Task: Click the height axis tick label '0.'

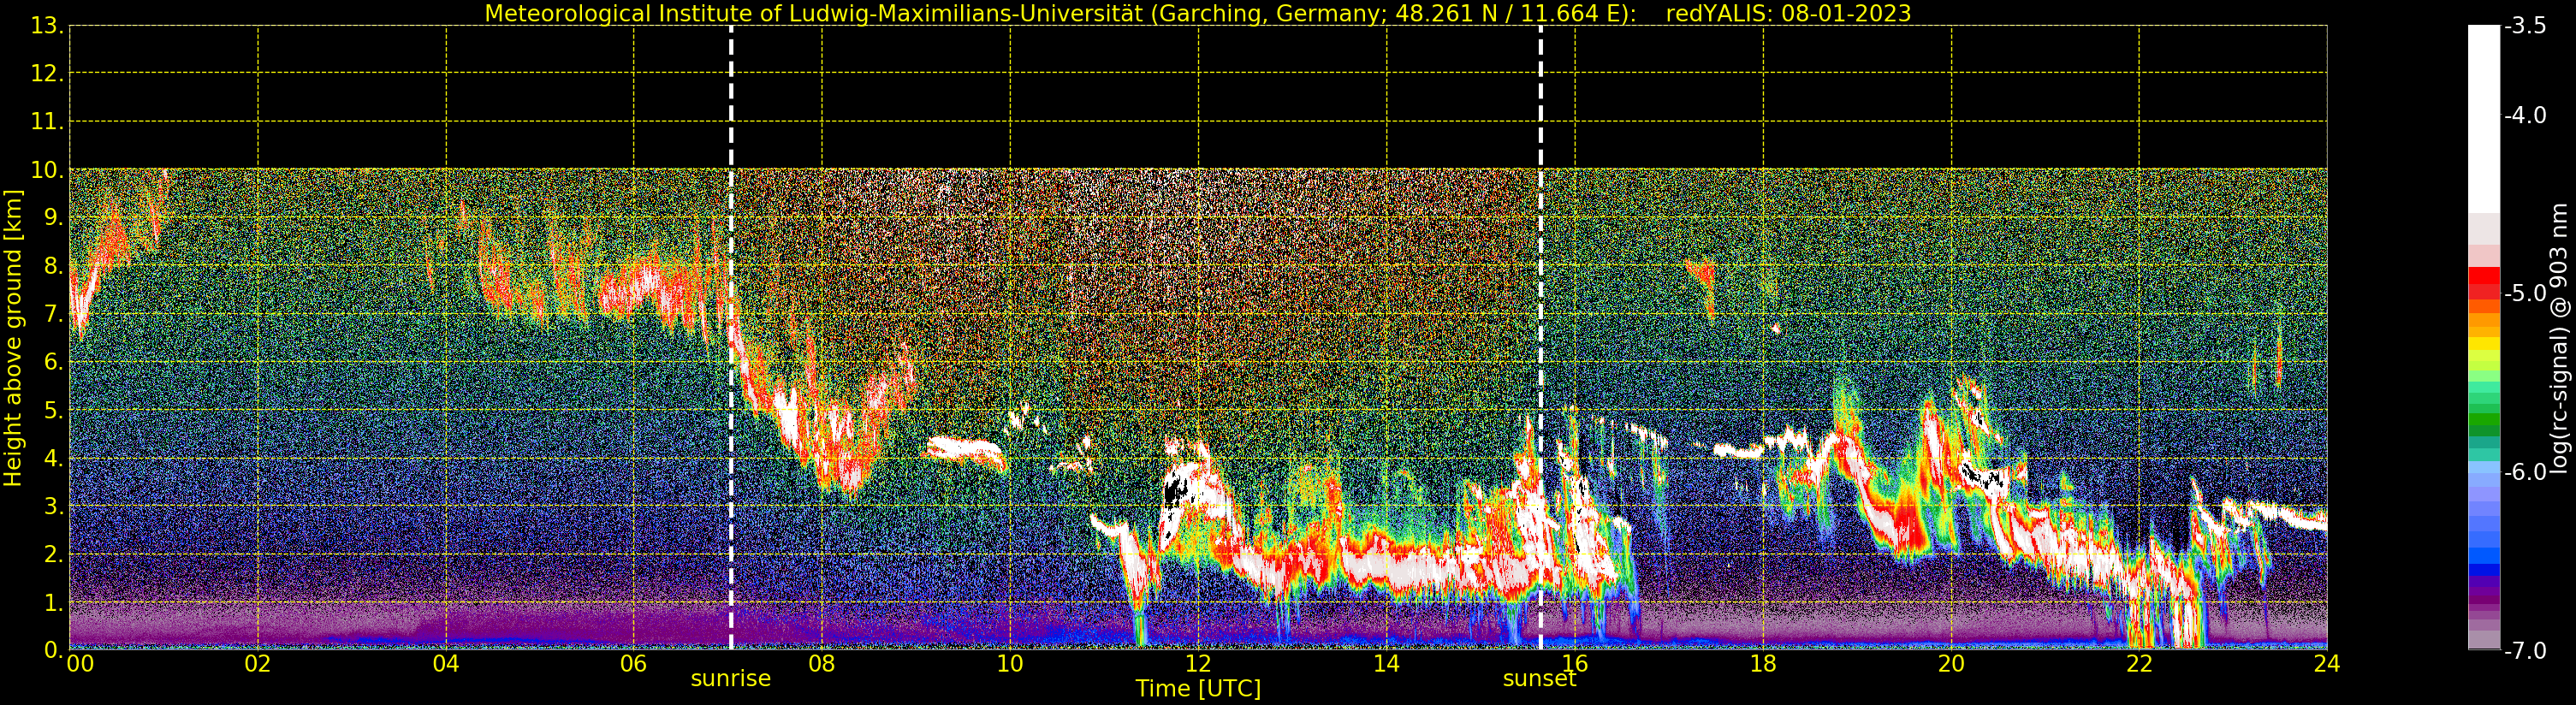Action: pos(54,650)
